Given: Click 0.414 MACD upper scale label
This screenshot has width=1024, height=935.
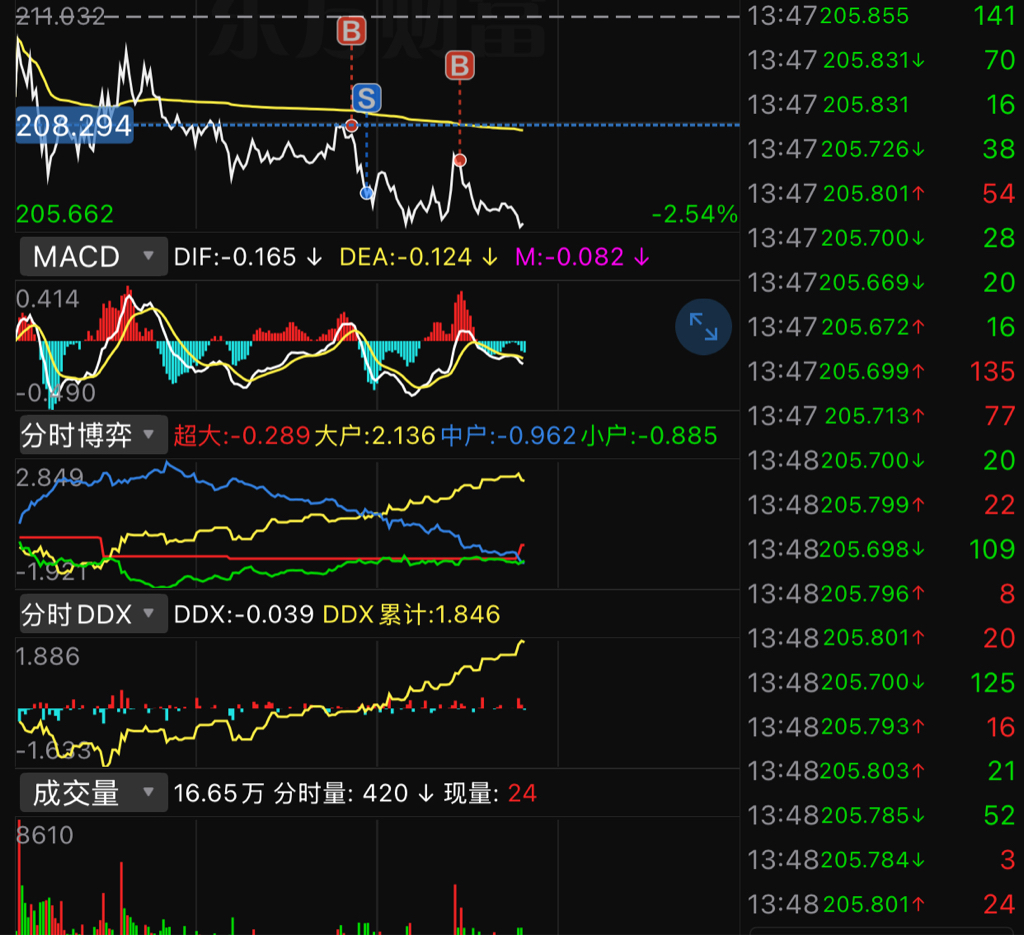Looking at the screenshot, I should click(x=47, y=299).
